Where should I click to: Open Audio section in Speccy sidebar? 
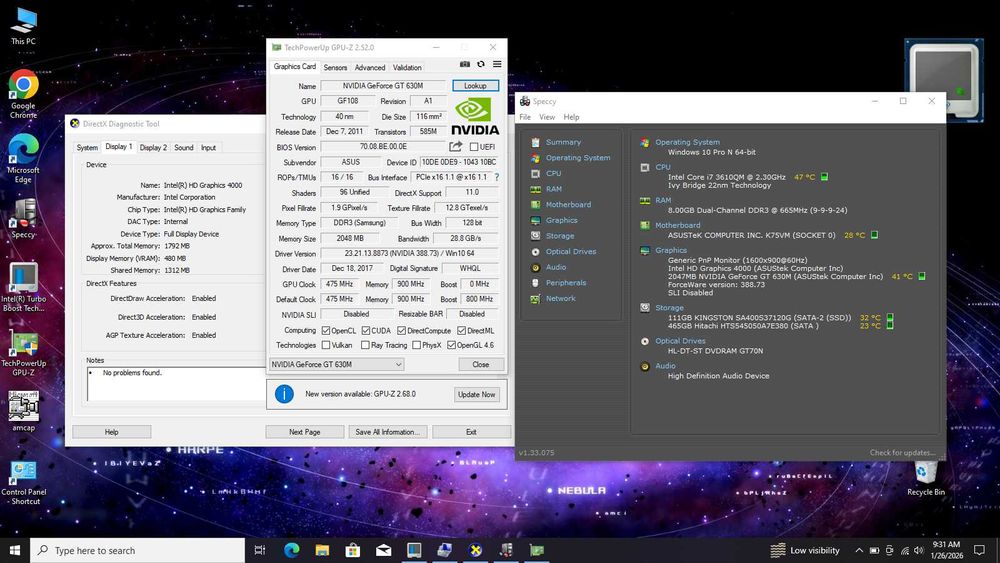coord(555,267)
